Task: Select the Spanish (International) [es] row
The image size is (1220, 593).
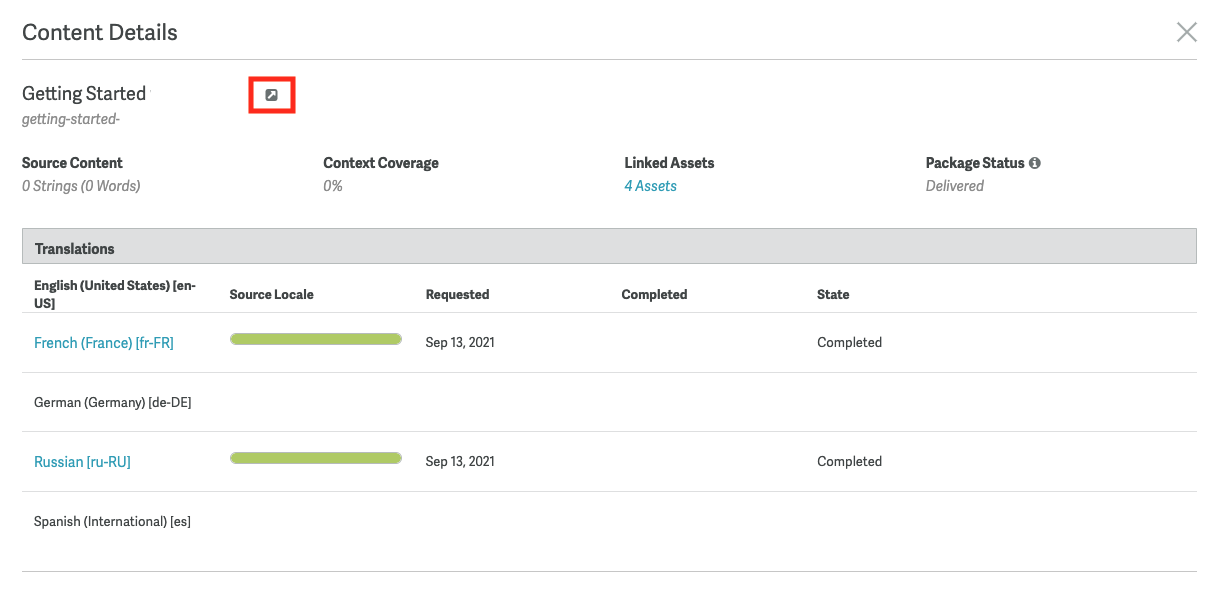Action: point(112,522)
